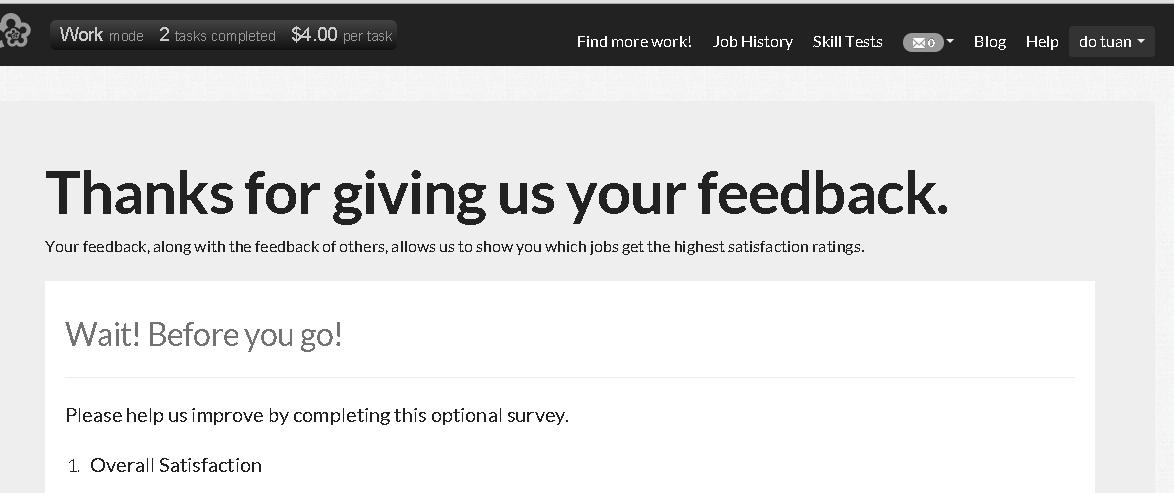Click the flower logo in the header
1174x493 pixels.
point(15,33)
